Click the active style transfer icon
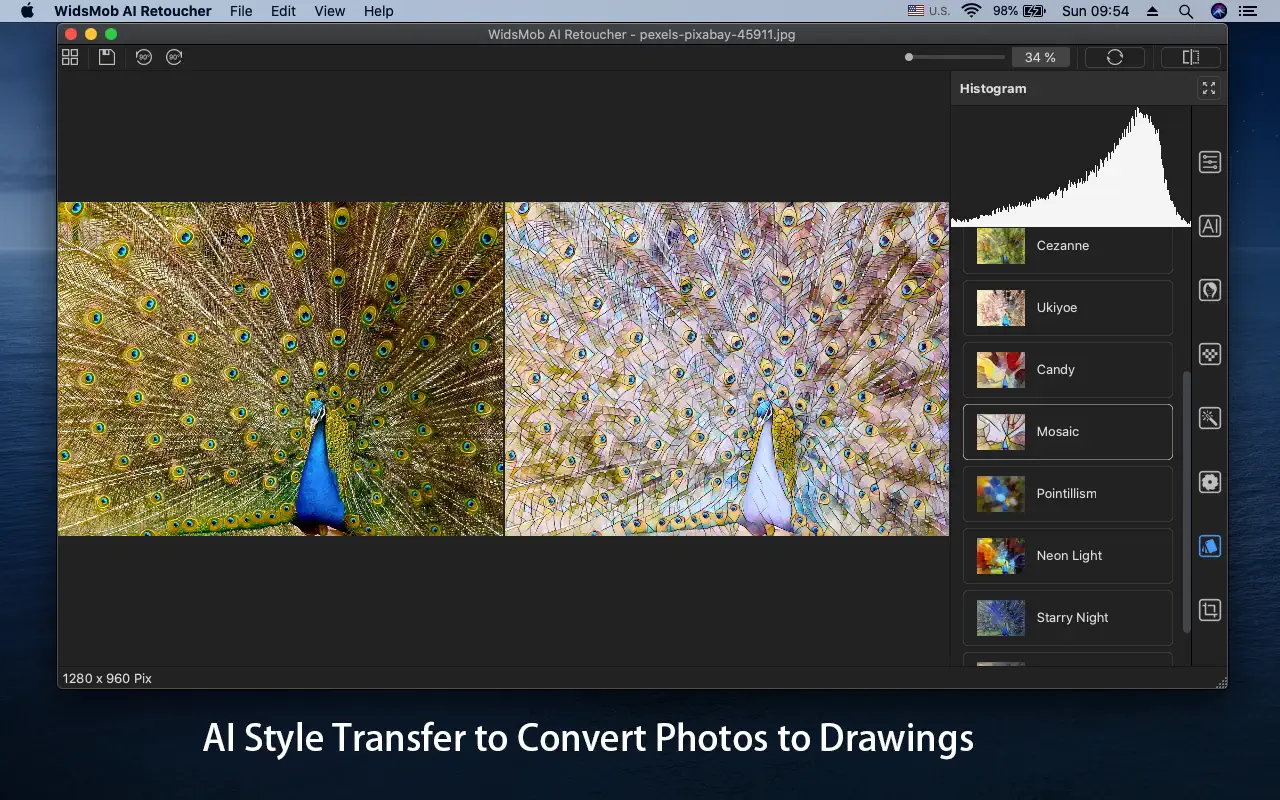The height and width of the screenshot is (800, 1280). pos(1210,546)
